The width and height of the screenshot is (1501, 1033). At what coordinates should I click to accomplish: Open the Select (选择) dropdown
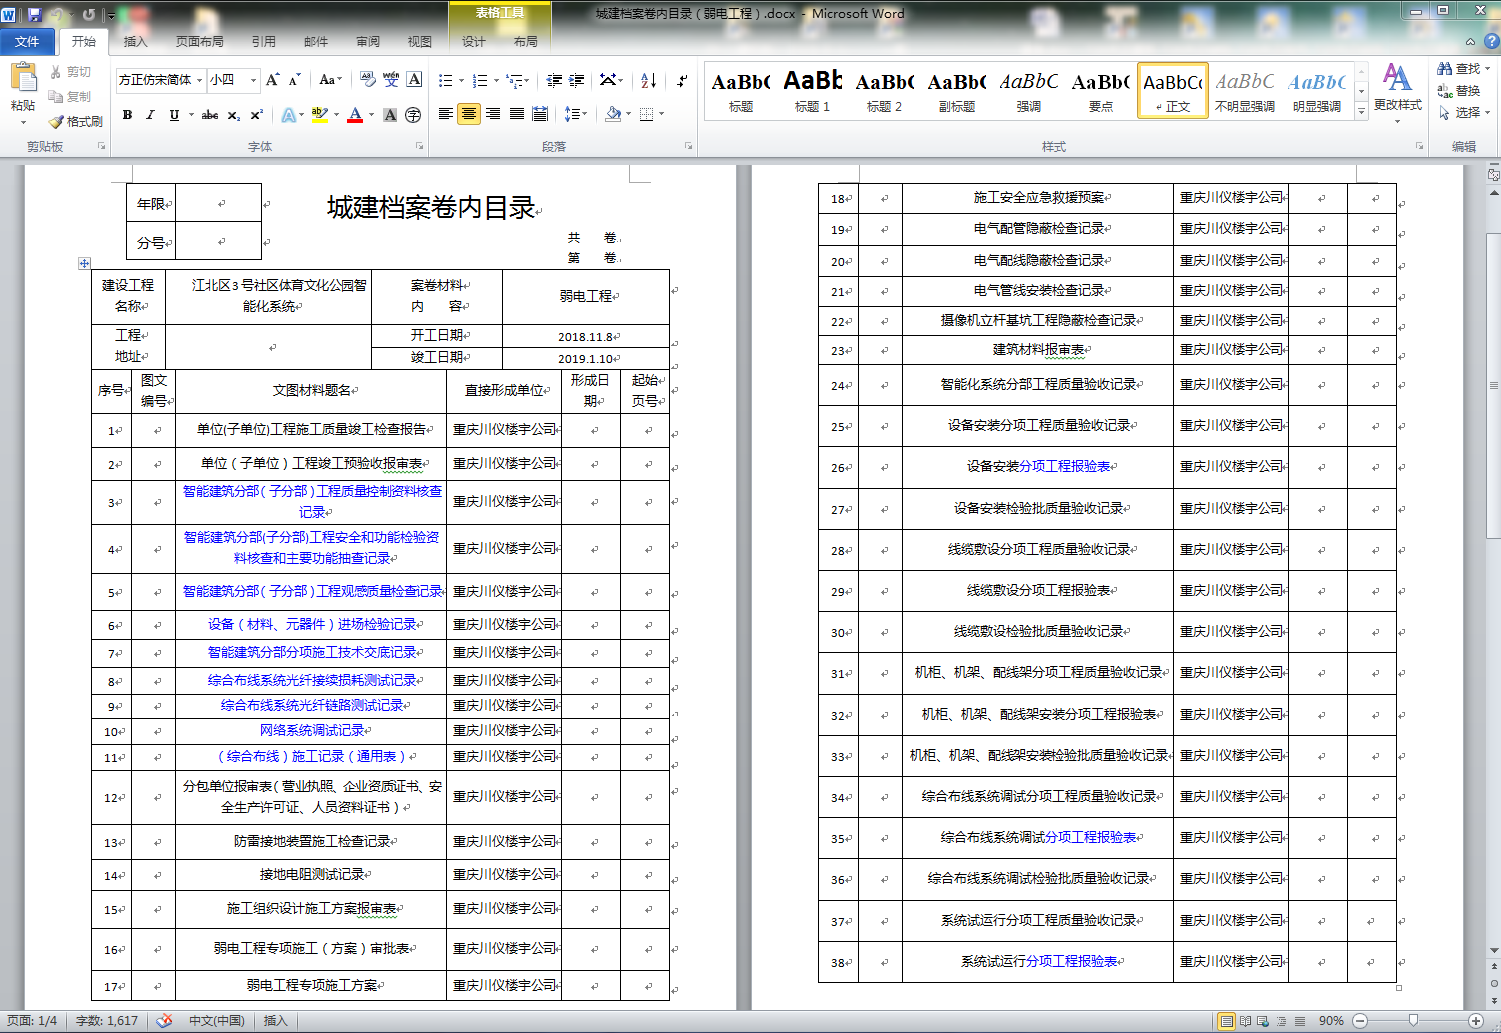tap(1463, 112)
